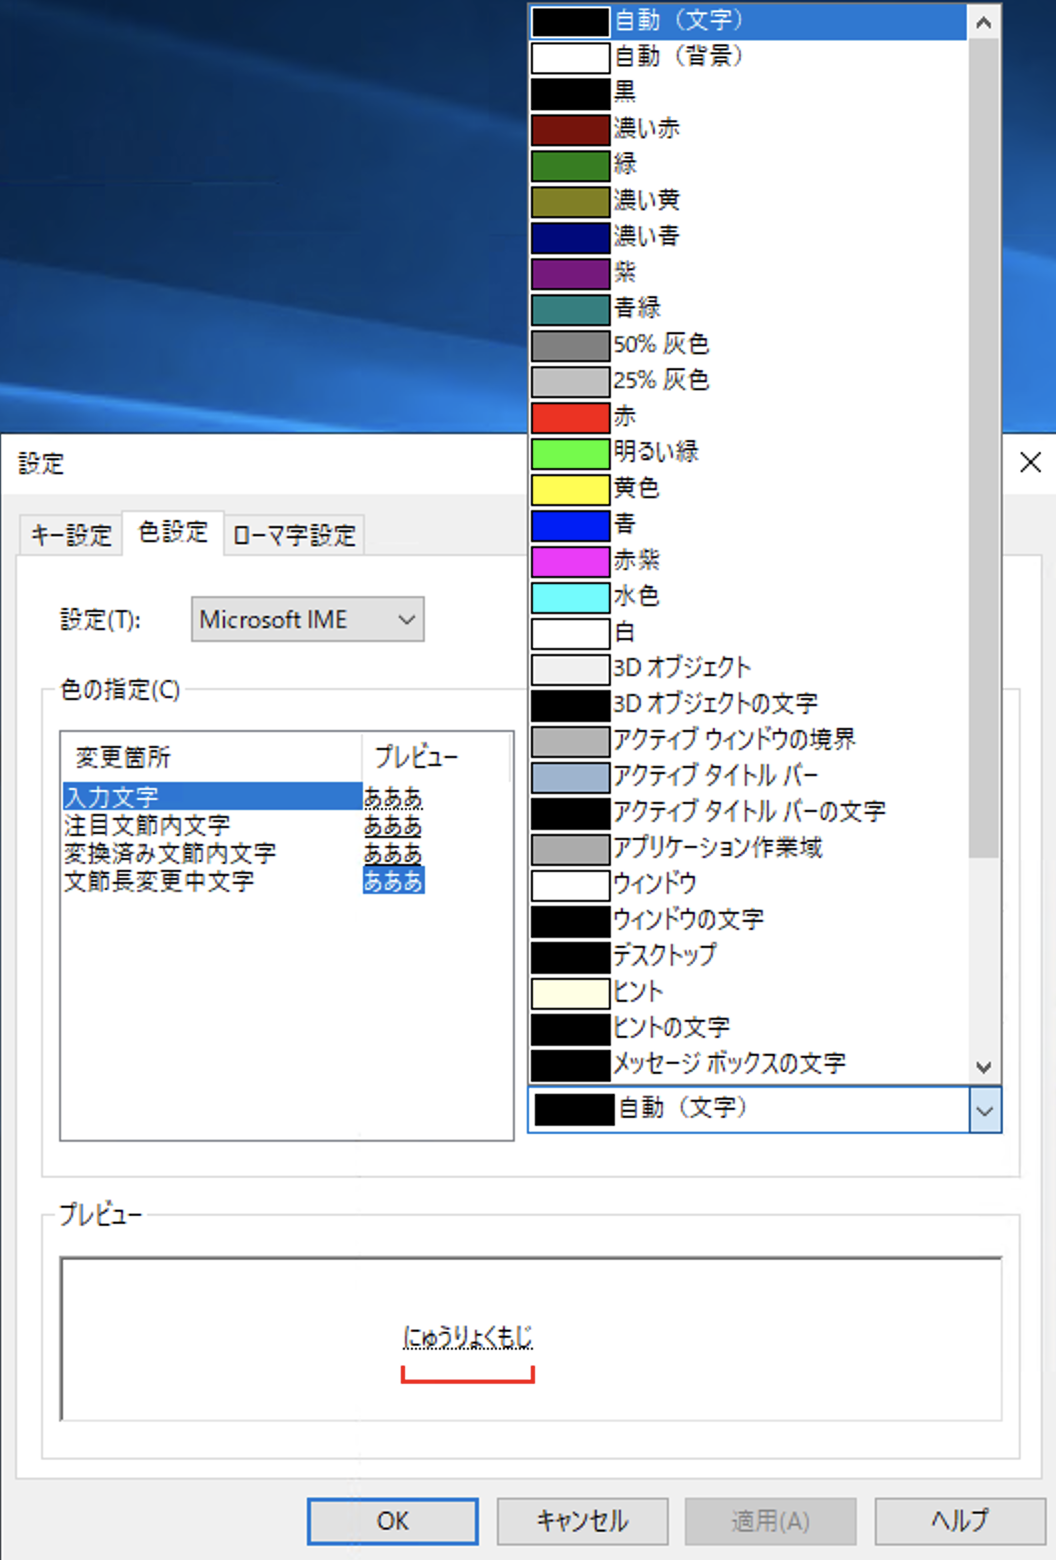Choose ウィンドウ system color entry
Viewport: 1056px width, 1560px height.
(x=748, y=885)
